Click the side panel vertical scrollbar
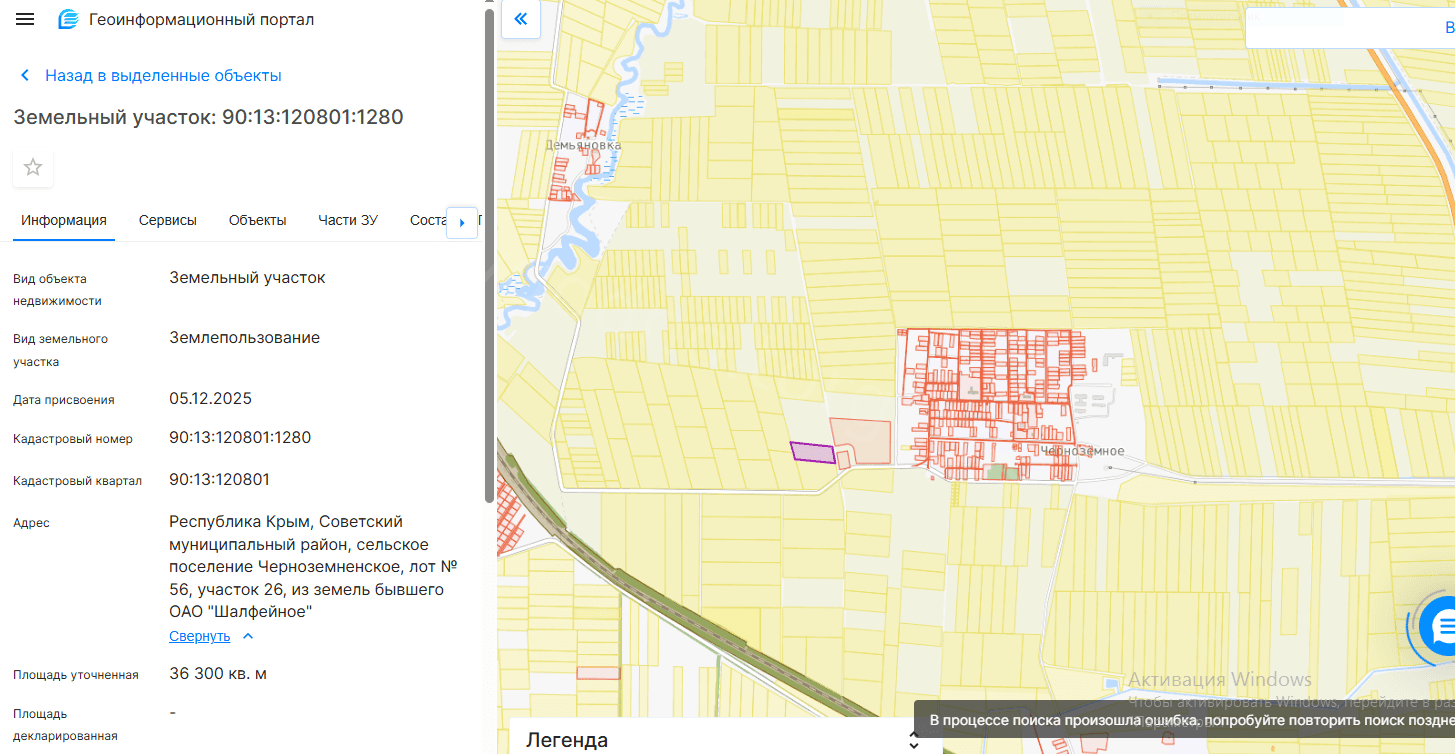This screenshot has height=754, width=1455. [x=488, y=250]
